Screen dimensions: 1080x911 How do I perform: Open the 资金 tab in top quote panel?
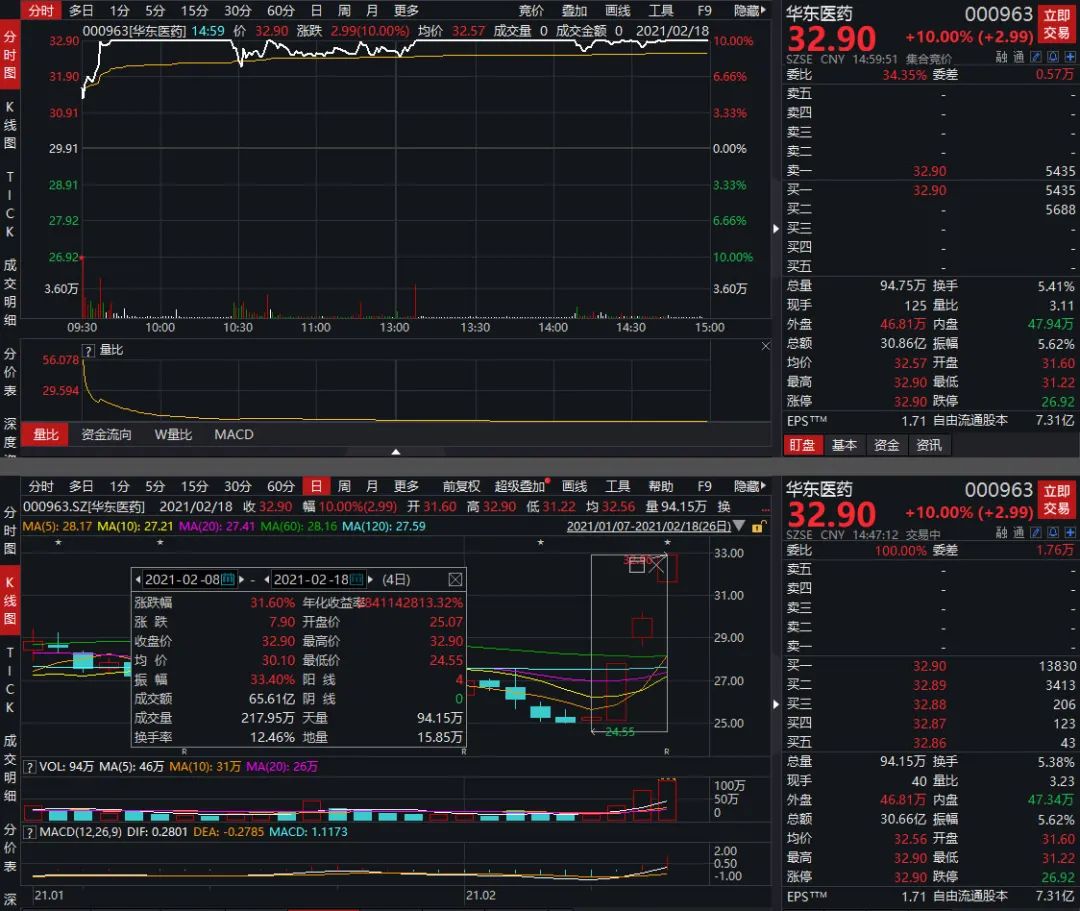[x=886, y=445]
